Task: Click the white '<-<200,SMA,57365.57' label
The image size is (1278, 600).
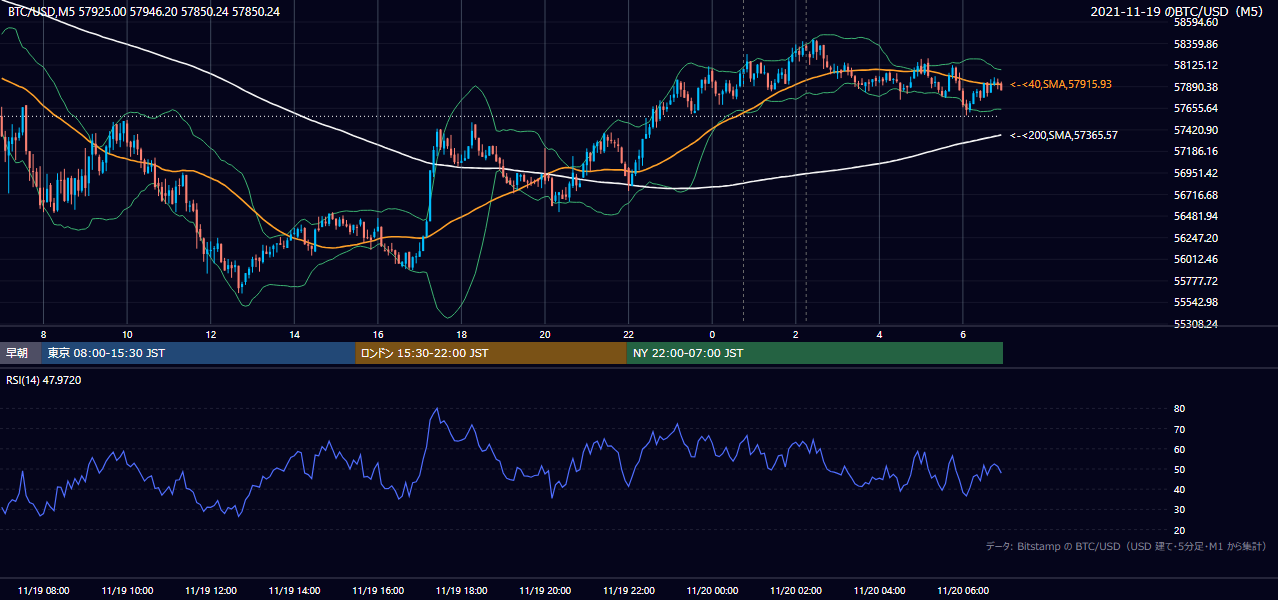Action: click(x=1064, y=135)
